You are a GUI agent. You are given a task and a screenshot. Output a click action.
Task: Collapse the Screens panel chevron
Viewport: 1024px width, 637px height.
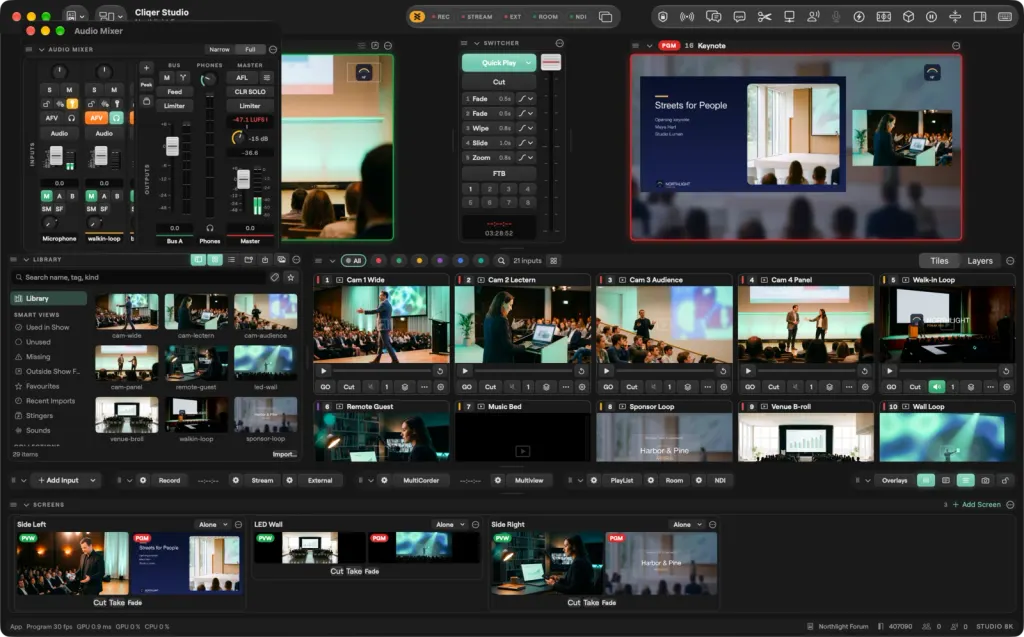click(x=26, y=505)
